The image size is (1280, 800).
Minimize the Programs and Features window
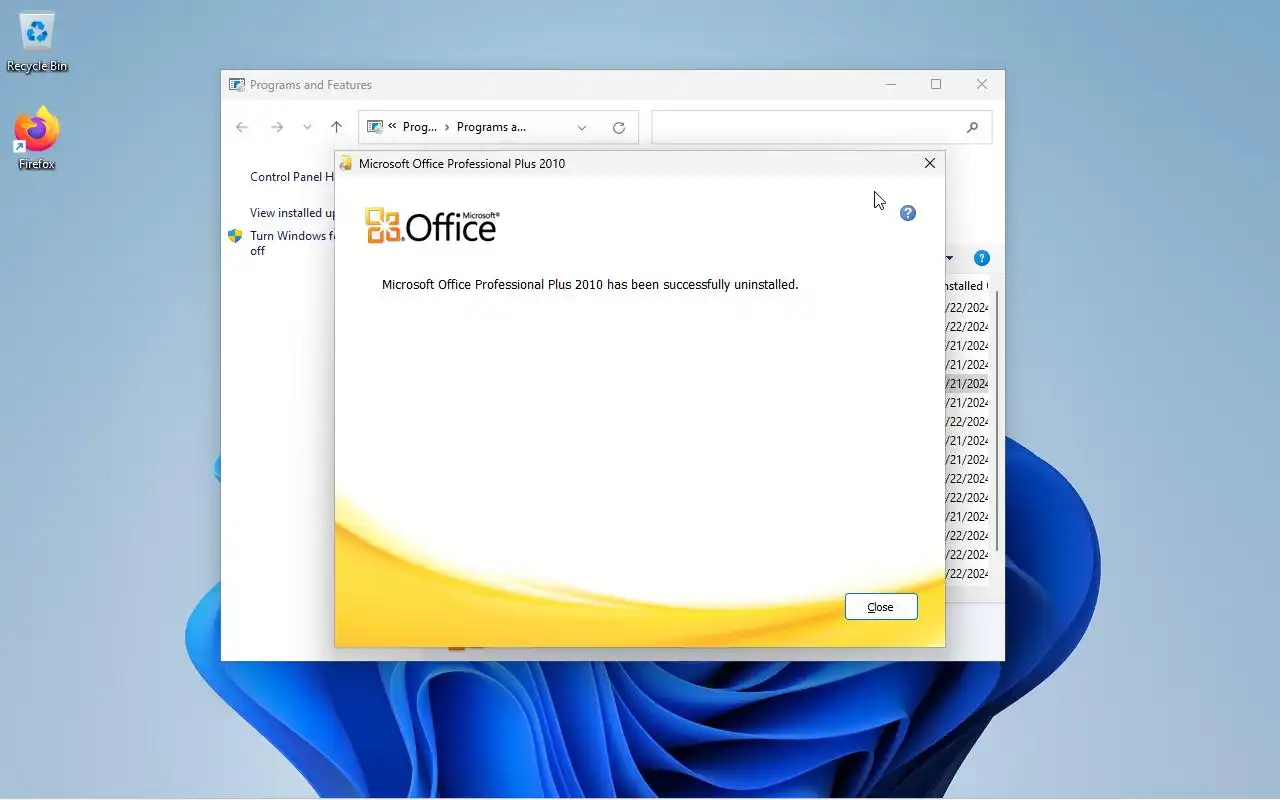[891, 85]
